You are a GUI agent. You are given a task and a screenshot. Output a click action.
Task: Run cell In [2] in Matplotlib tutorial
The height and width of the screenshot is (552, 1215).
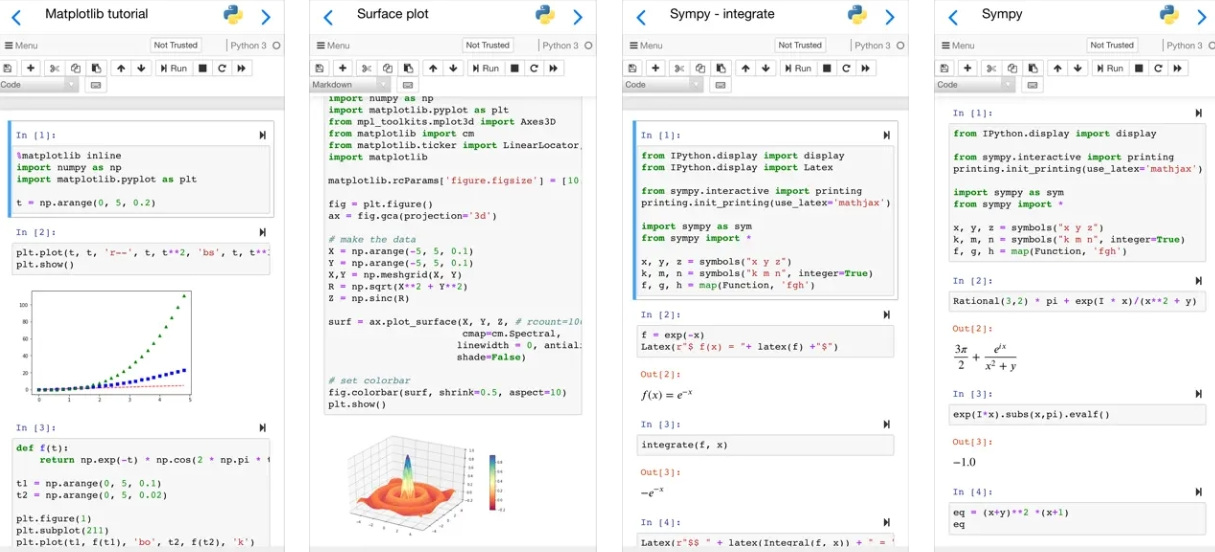coord(263,232)
